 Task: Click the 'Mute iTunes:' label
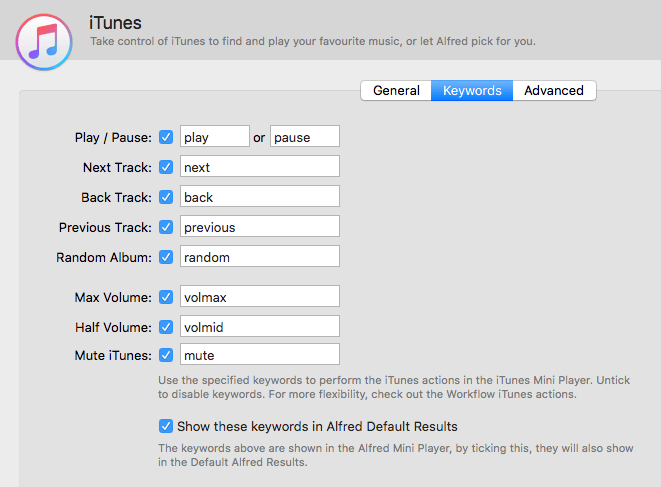tap(113, 355)
